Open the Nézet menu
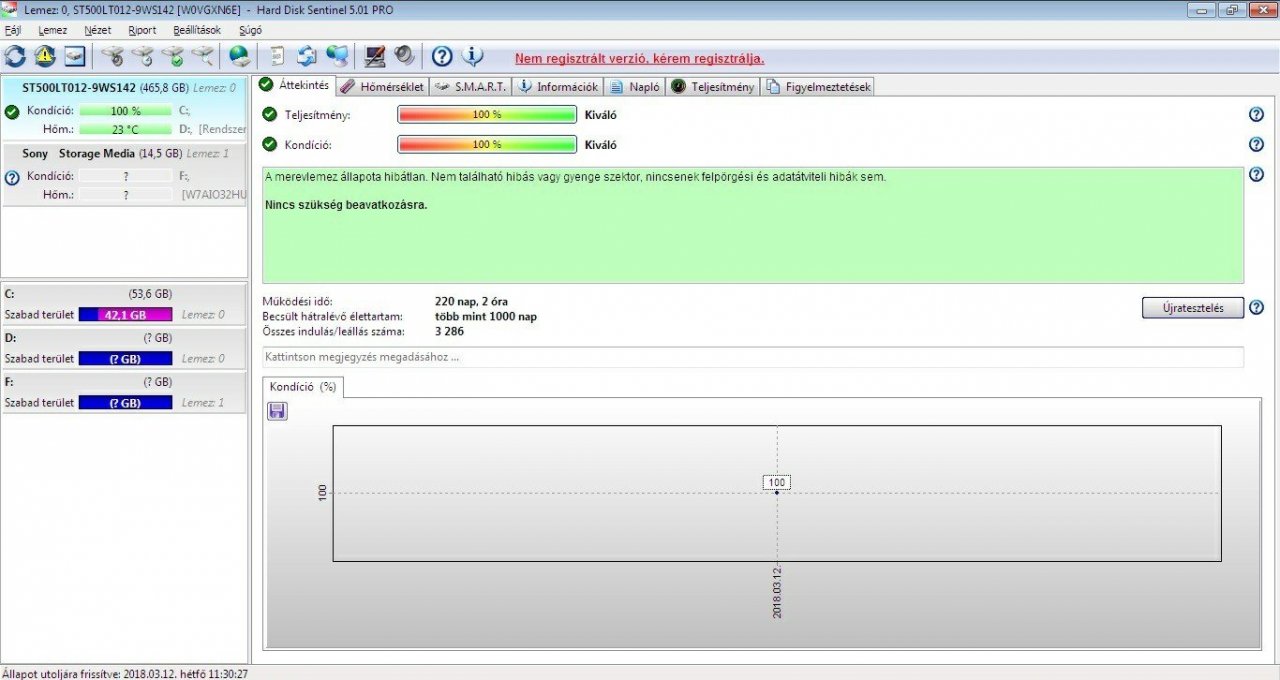Viewport: 1280px width, 680px height. 97,30
